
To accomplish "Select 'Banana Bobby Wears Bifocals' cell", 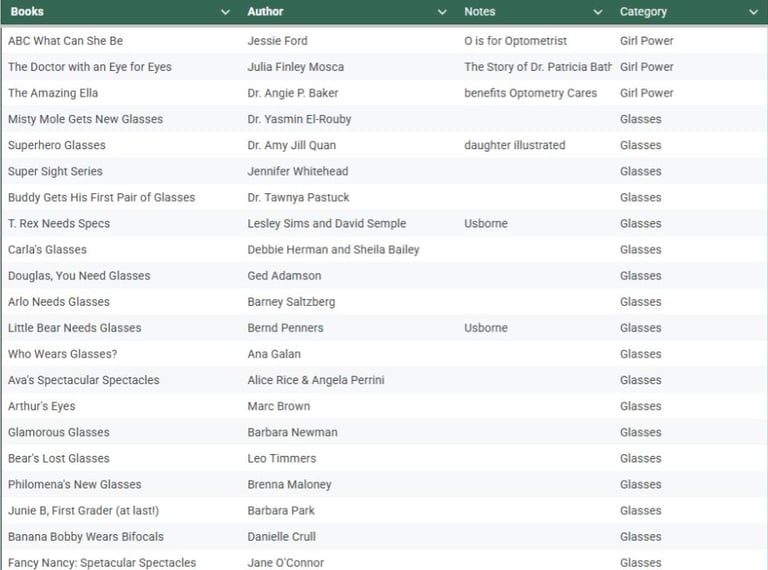I will (86, 537).
